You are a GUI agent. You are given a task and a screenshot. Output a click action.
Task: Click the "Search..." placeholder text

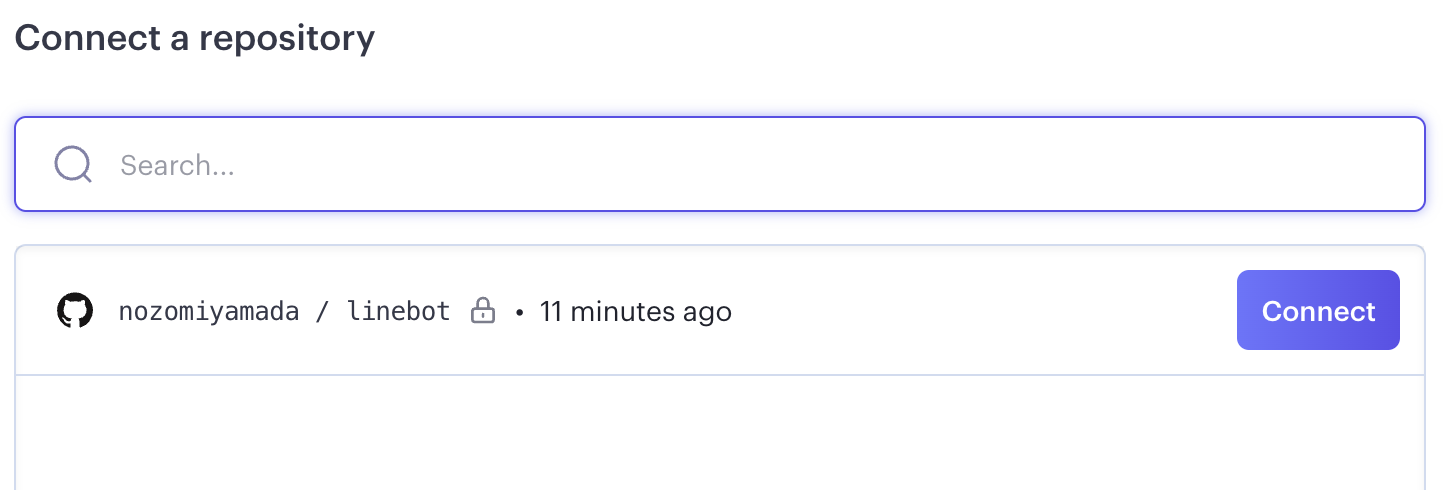pyautogui.click(x=177, y=165)
